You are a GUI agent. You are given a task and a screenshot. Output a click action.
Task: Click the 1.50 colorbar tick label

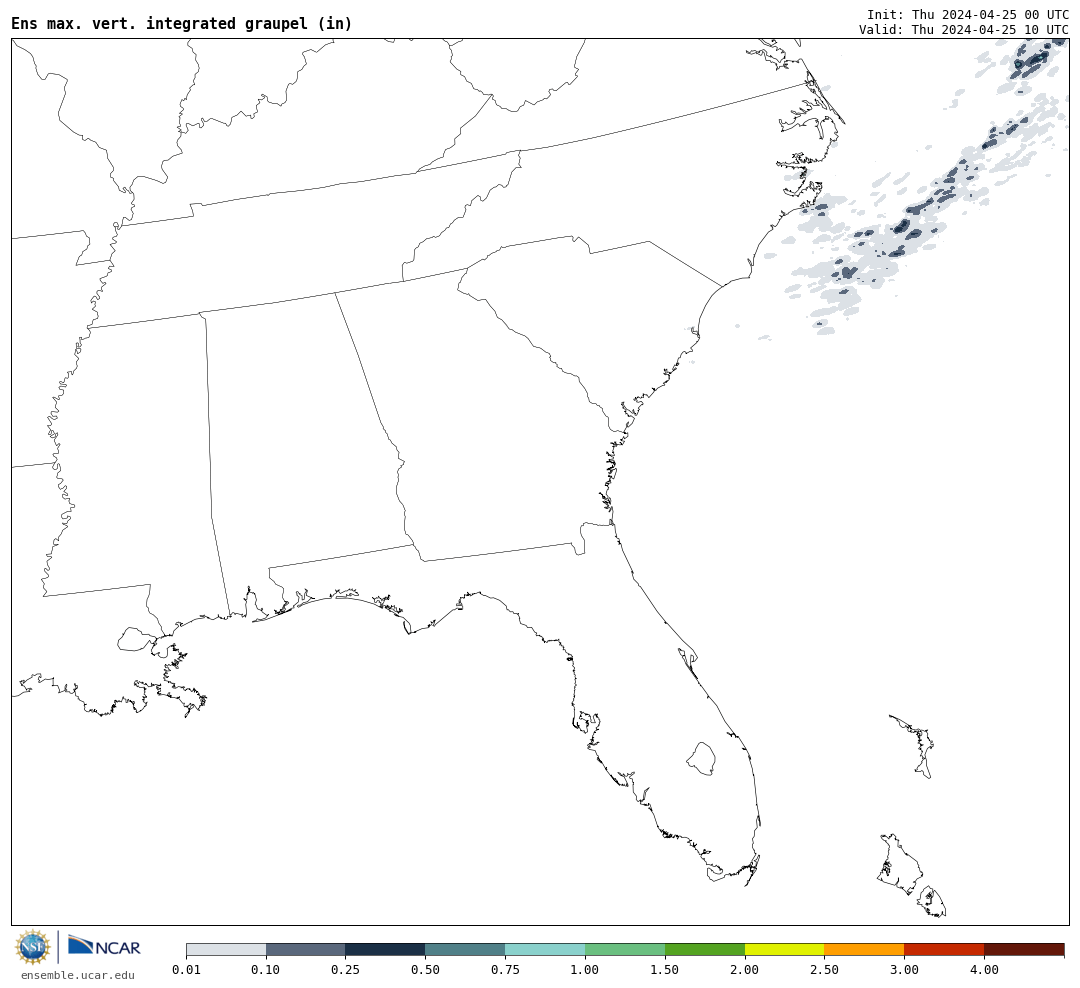pyautogui.click(x=665, y=969)
